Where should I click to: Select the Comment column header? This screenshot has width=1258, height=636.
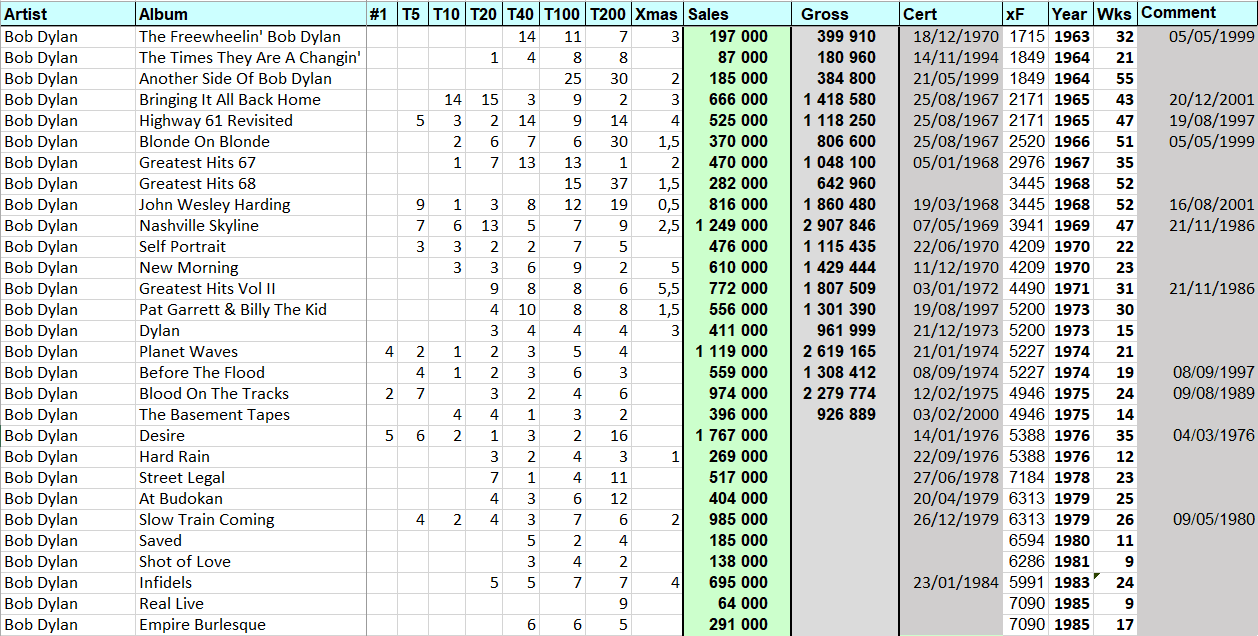click(1198, 14)
